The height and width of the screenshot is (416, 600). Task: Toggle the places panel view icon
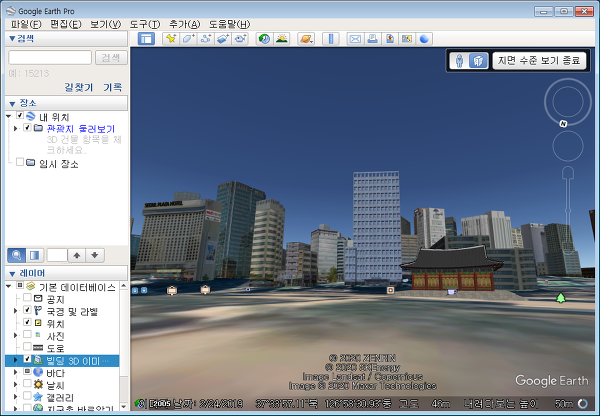[34, 255]
